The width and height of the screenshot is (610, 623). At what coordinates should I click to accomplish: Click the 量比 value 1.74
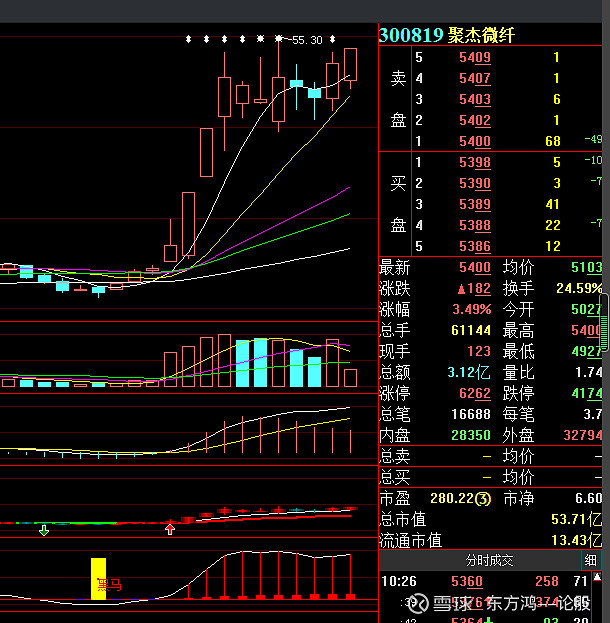tap(589, 373)
